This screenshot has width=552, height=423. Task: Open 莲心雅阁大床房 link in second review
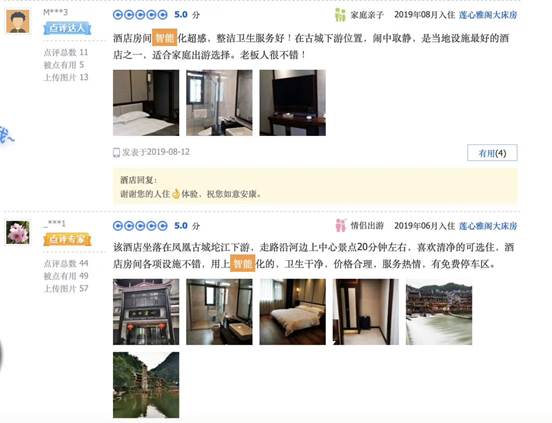pos(488,226)
